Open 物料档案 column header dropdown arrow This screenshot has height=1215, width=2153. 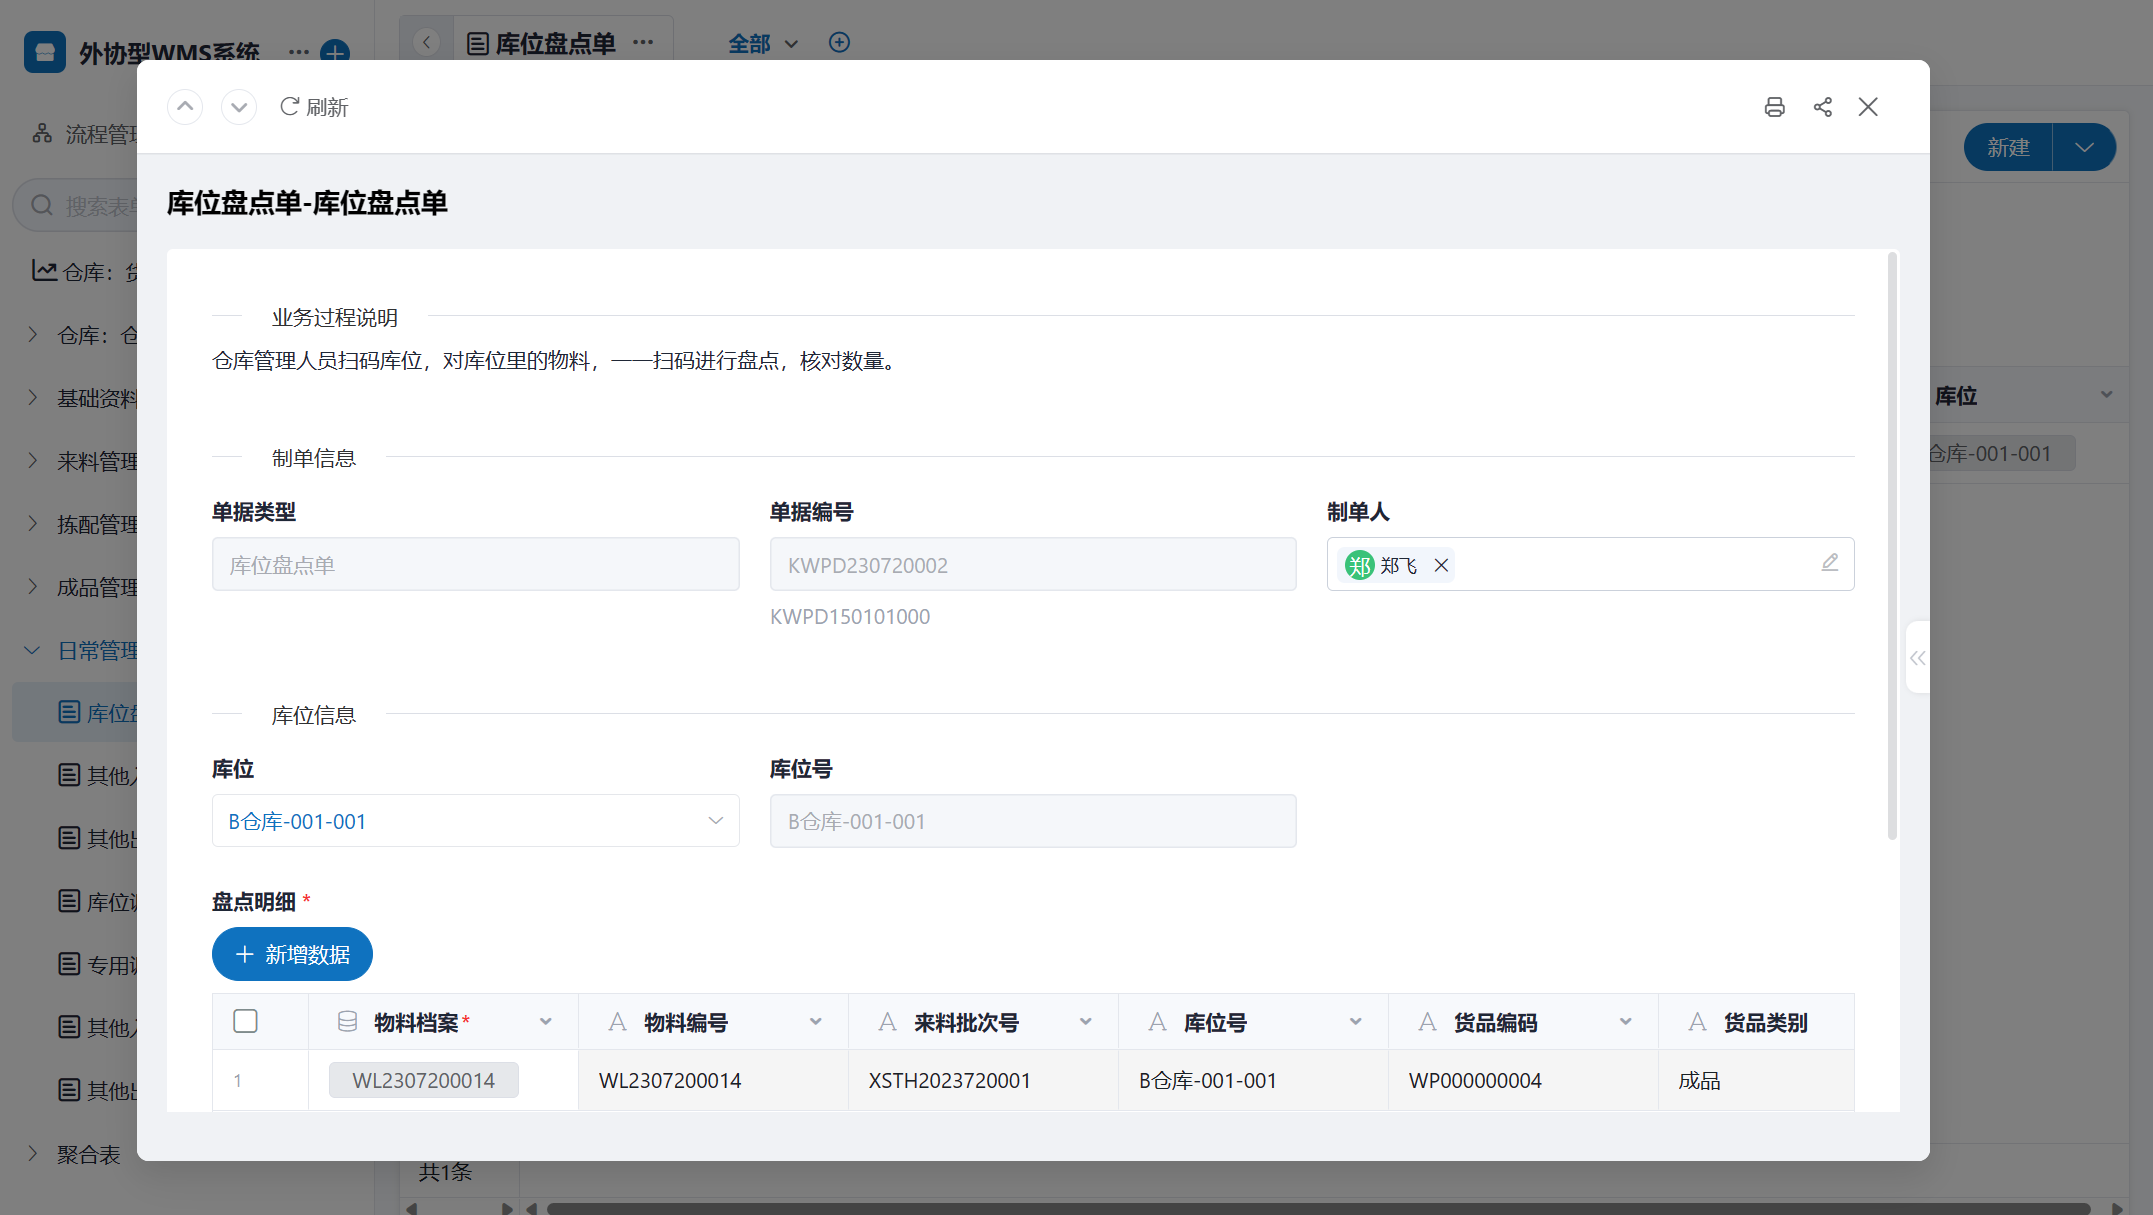[546, 1022]
